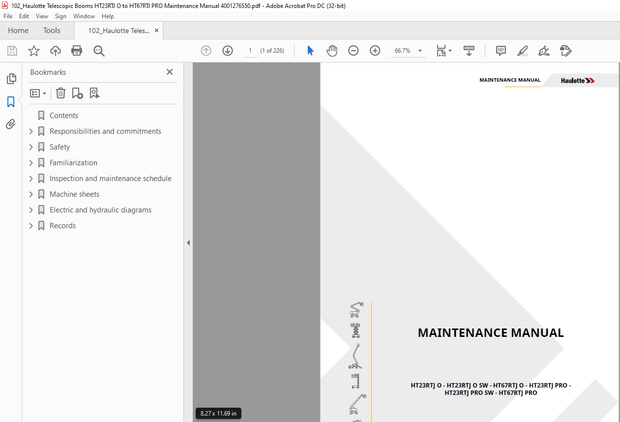Open page thumbnails panel
This screenshot has height=422, width=620.
(11, 78)
